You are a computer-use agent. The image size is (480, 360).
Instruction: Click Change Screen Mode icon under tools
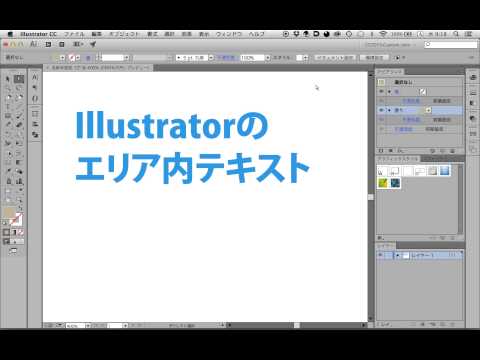pos(13,251)
